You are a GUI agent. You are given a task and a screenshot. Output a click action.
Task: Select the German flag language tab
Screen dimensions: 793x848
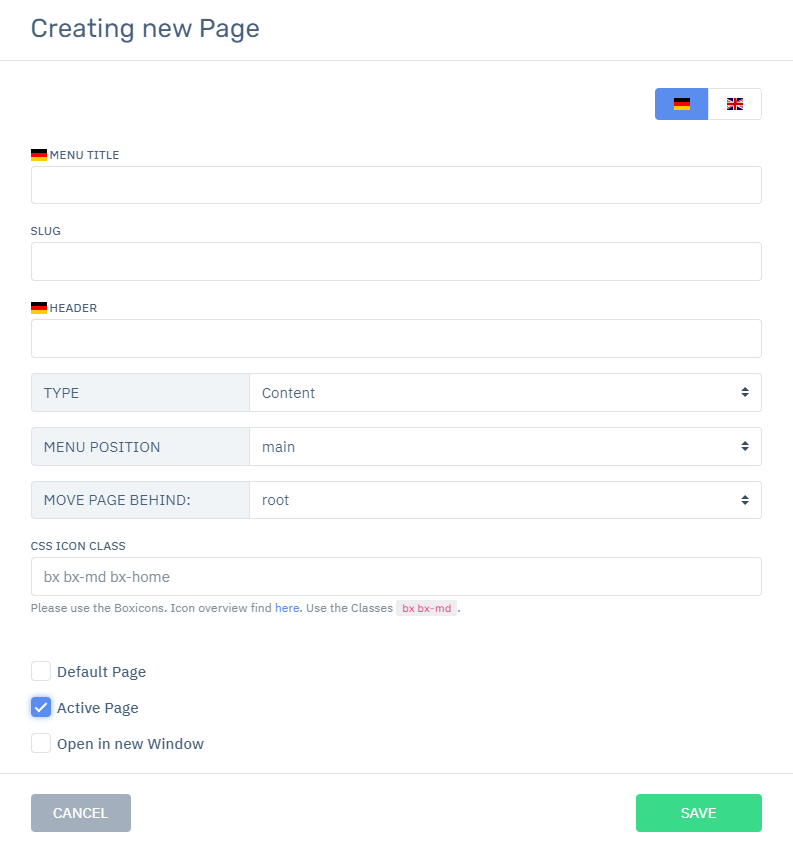(682, 103)
